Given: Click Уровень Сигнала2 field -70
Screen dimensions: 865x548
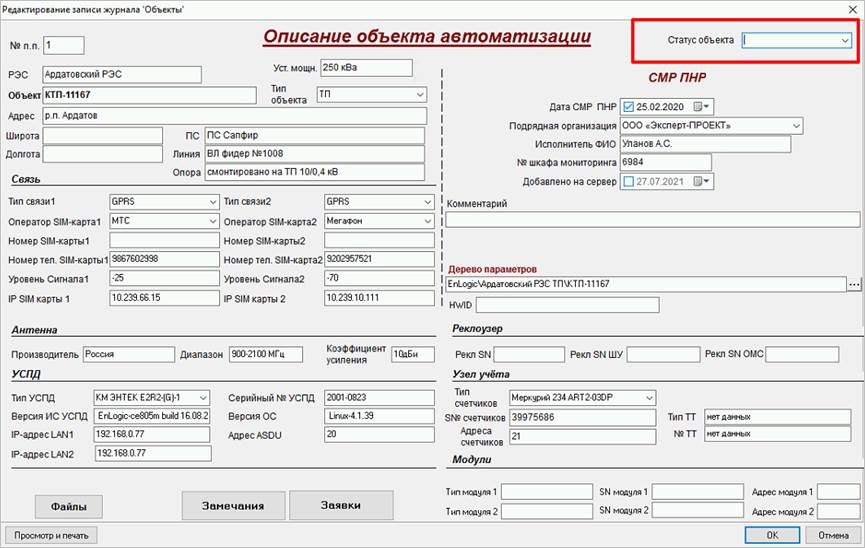Looking at the screenshot, I should [380, 278].
